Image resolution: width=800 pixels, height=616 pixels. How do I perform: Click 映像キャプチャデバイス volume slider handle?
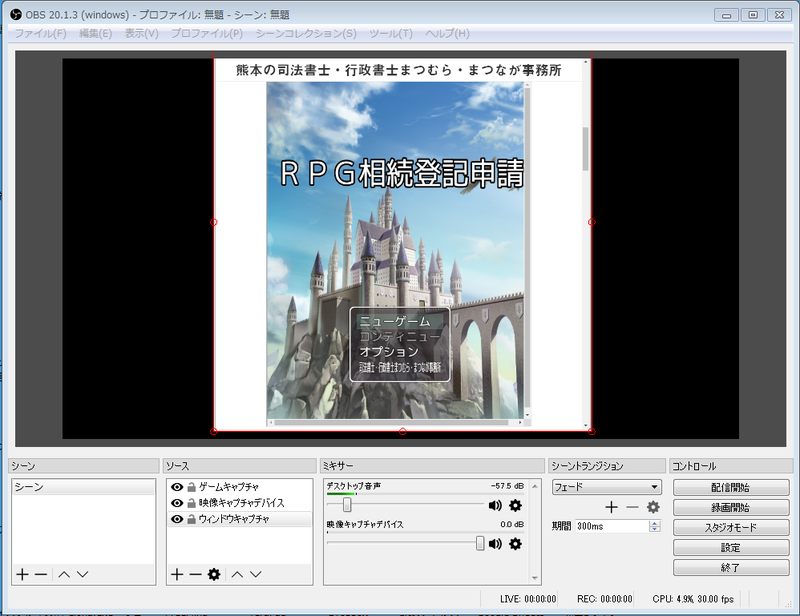click(x=480, y=543)
